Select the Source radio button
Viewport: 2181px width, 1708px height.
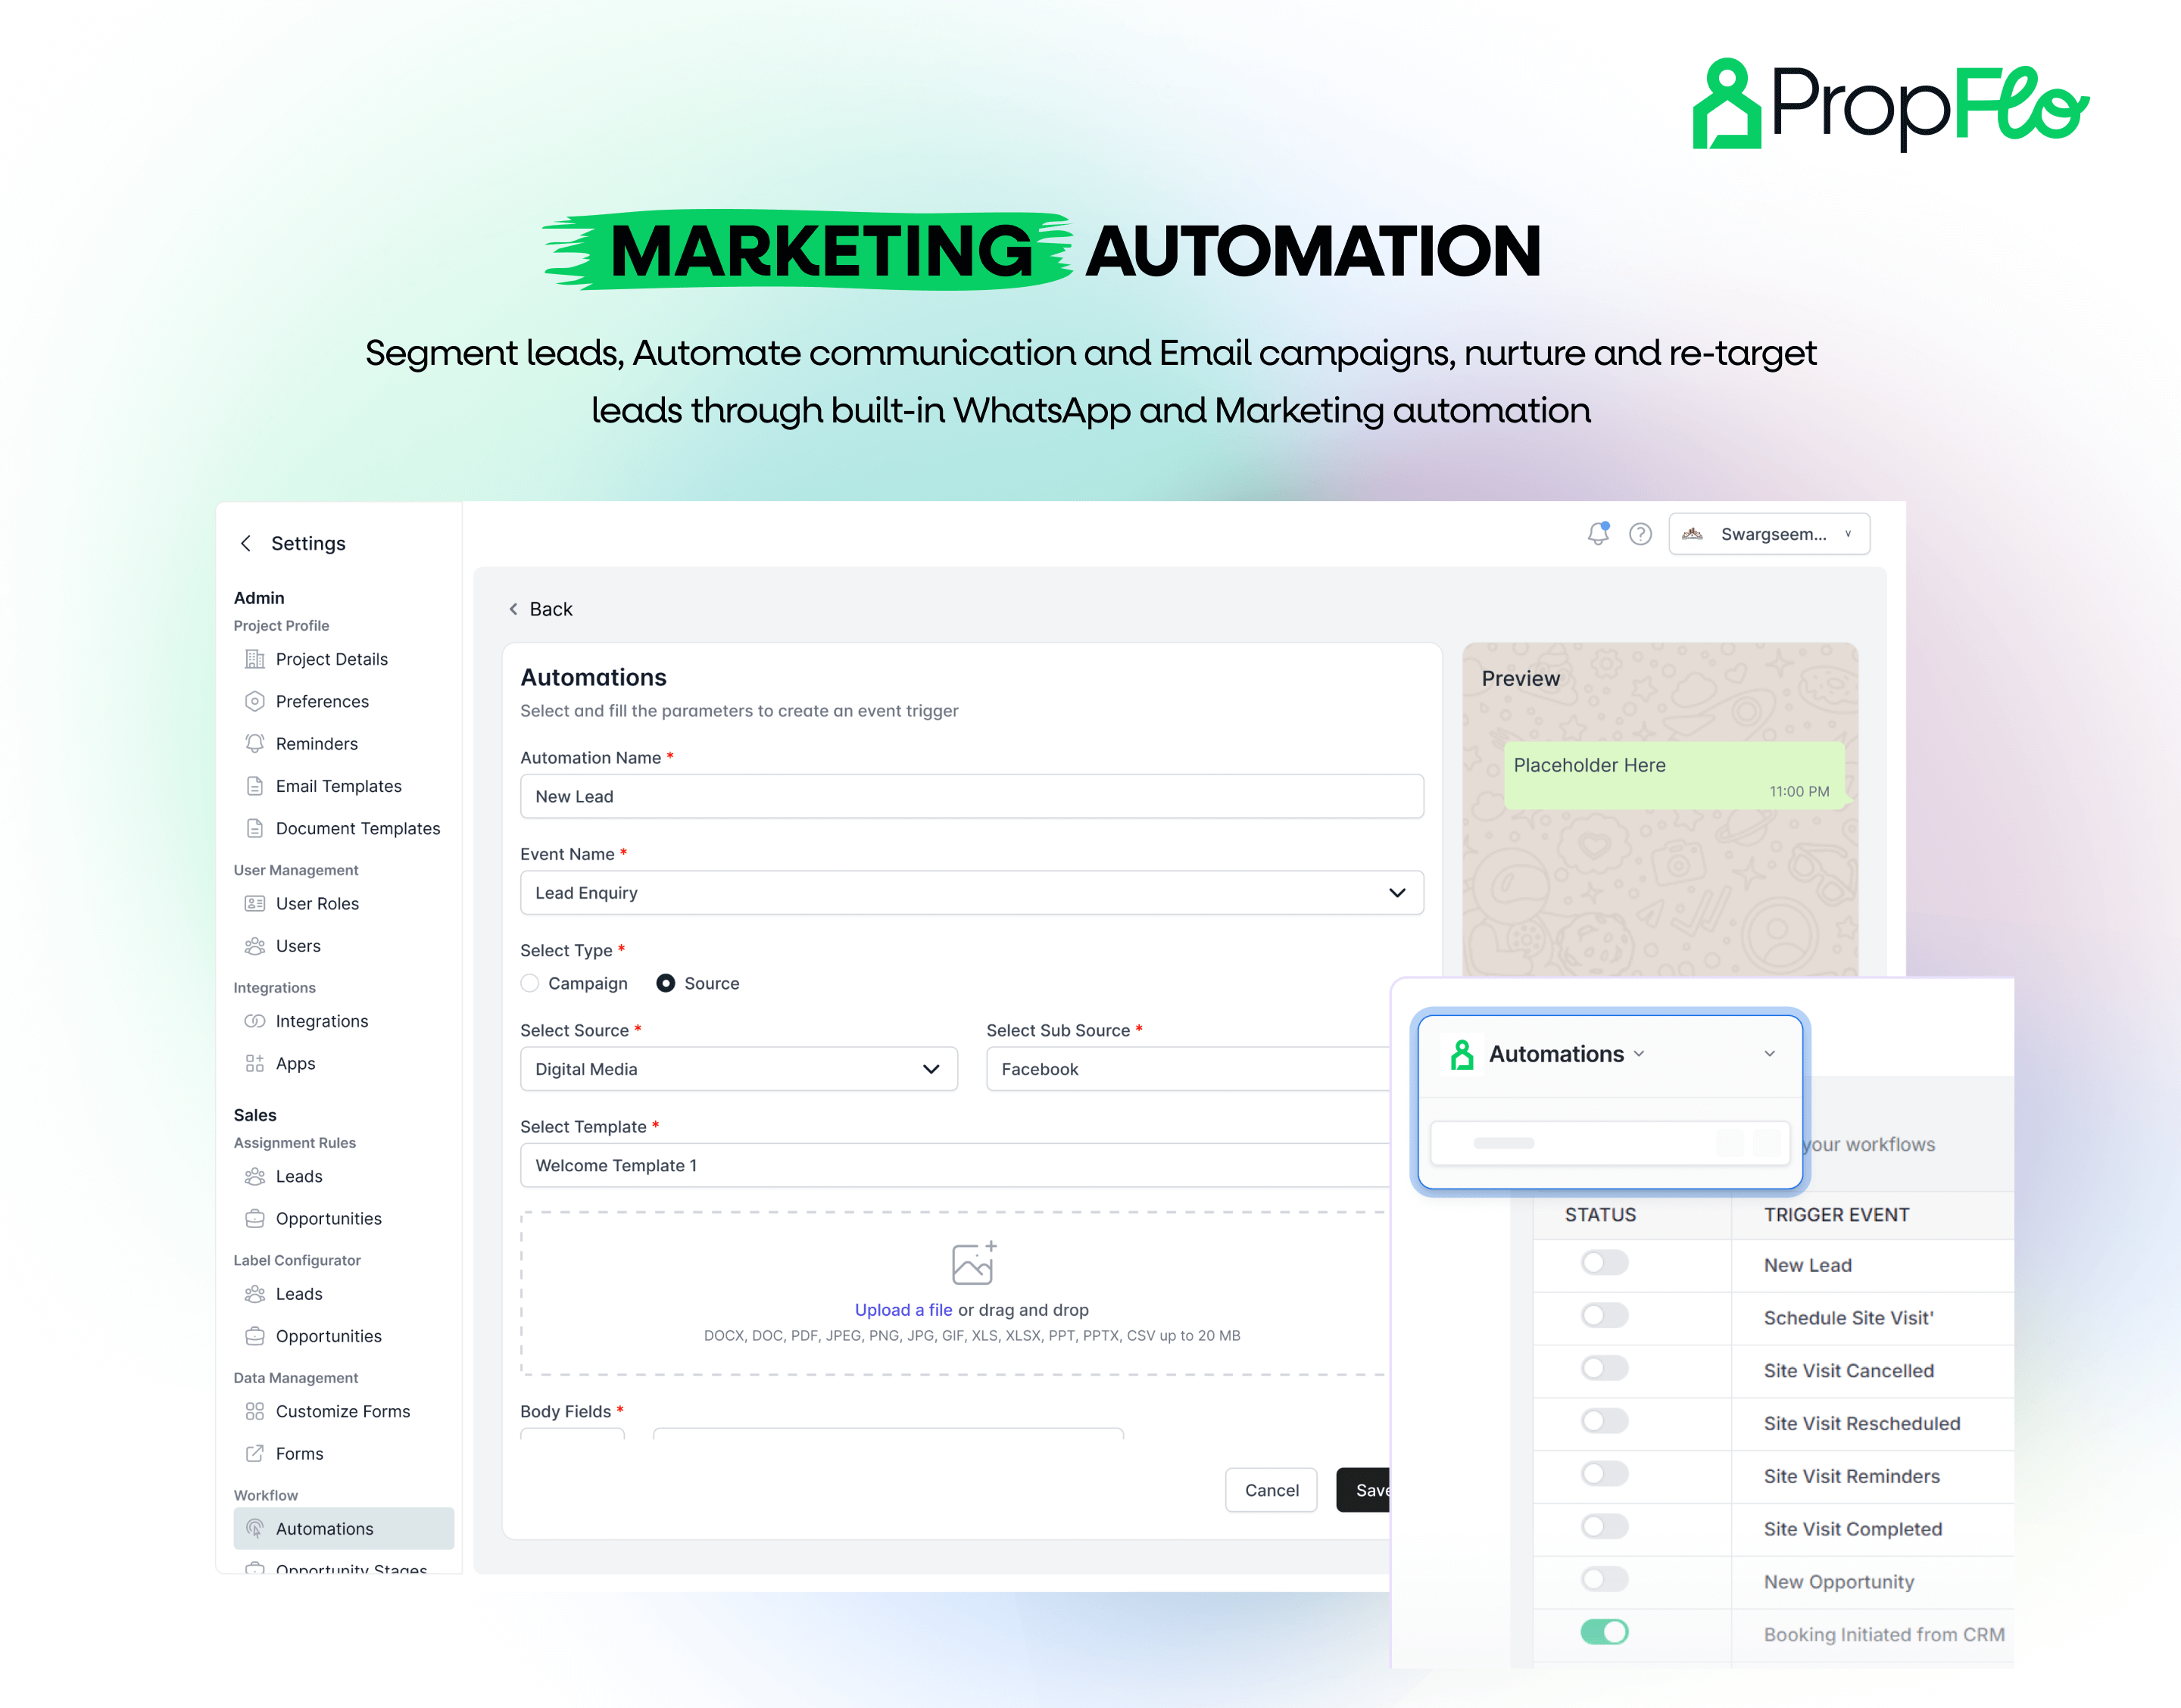tap(665, 983)
